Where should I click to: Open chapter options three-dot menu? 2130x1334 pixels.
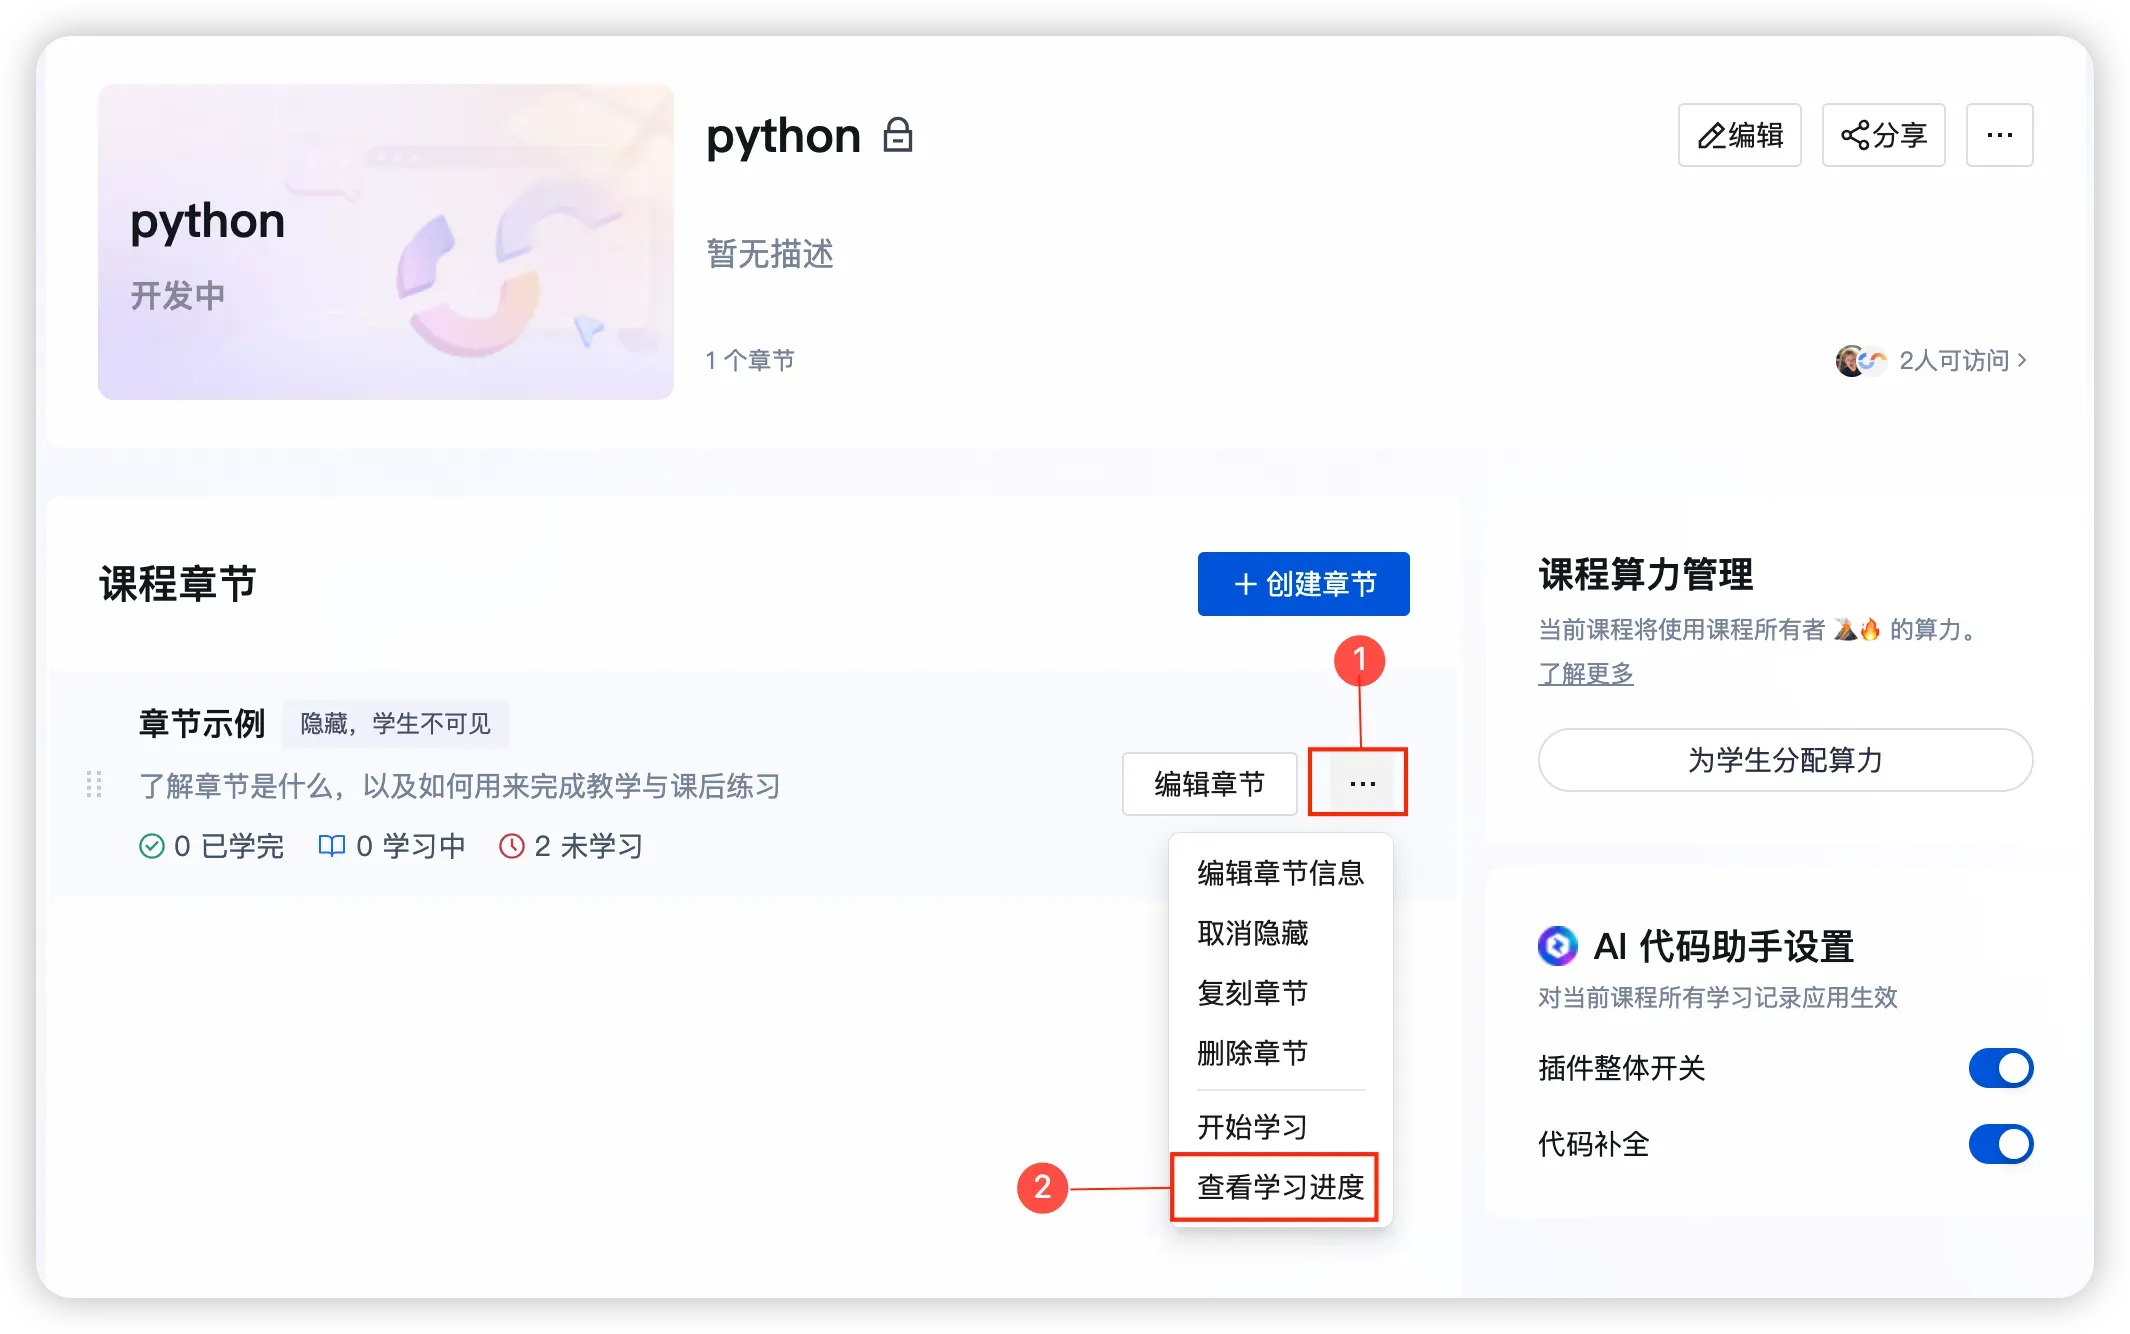coord(1361,783)
